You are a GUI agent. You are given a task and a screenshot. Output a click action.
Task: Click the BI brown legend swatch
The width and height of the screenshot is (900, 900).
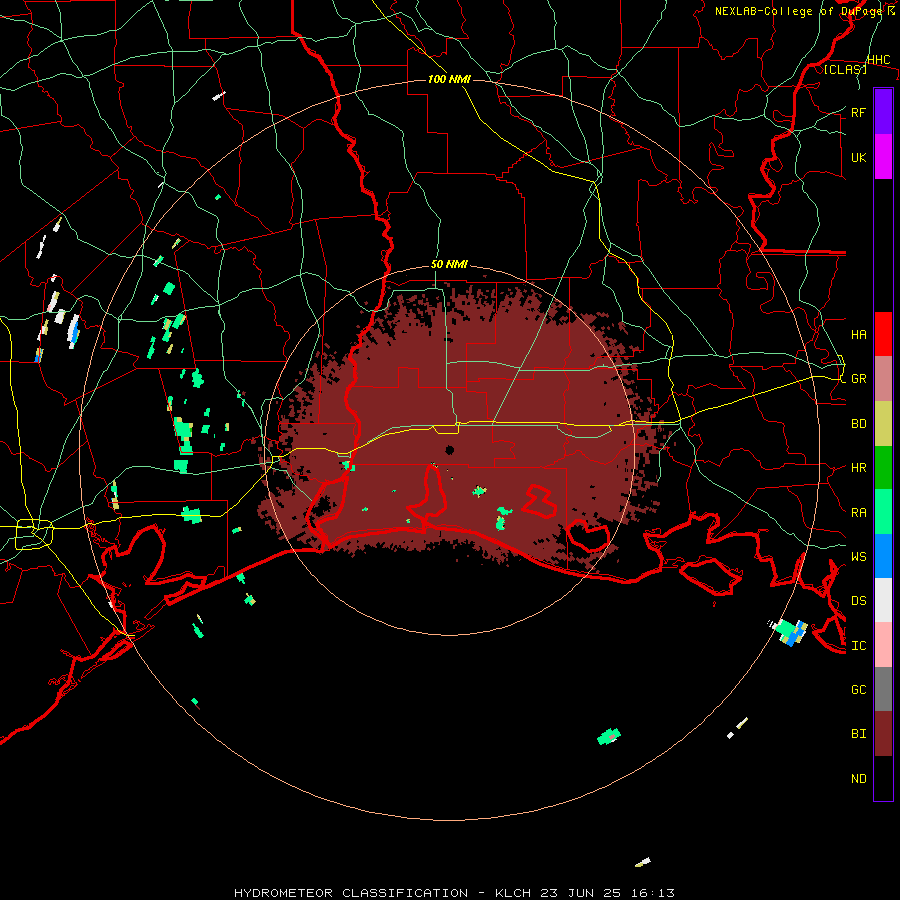click(x=883, y=734)
